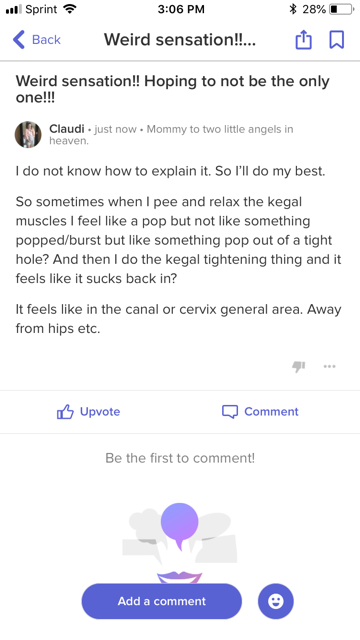The height and width of the screenshot is (640, 360).
Task: Tap the bold post title text
Action: click(x=173, y=89)
